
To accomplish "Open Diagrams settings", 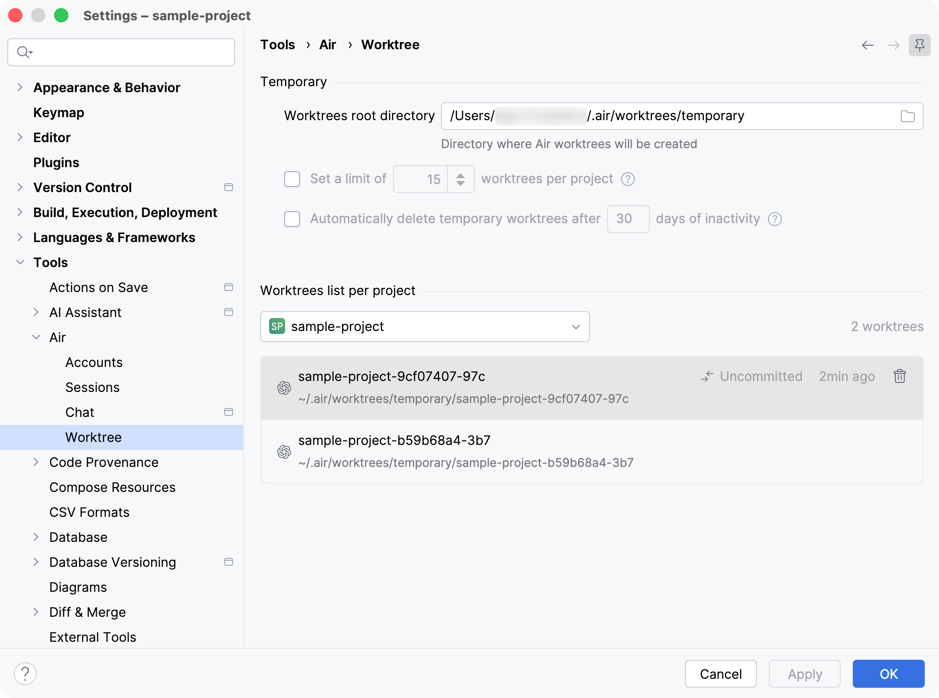I will [78, 587].
